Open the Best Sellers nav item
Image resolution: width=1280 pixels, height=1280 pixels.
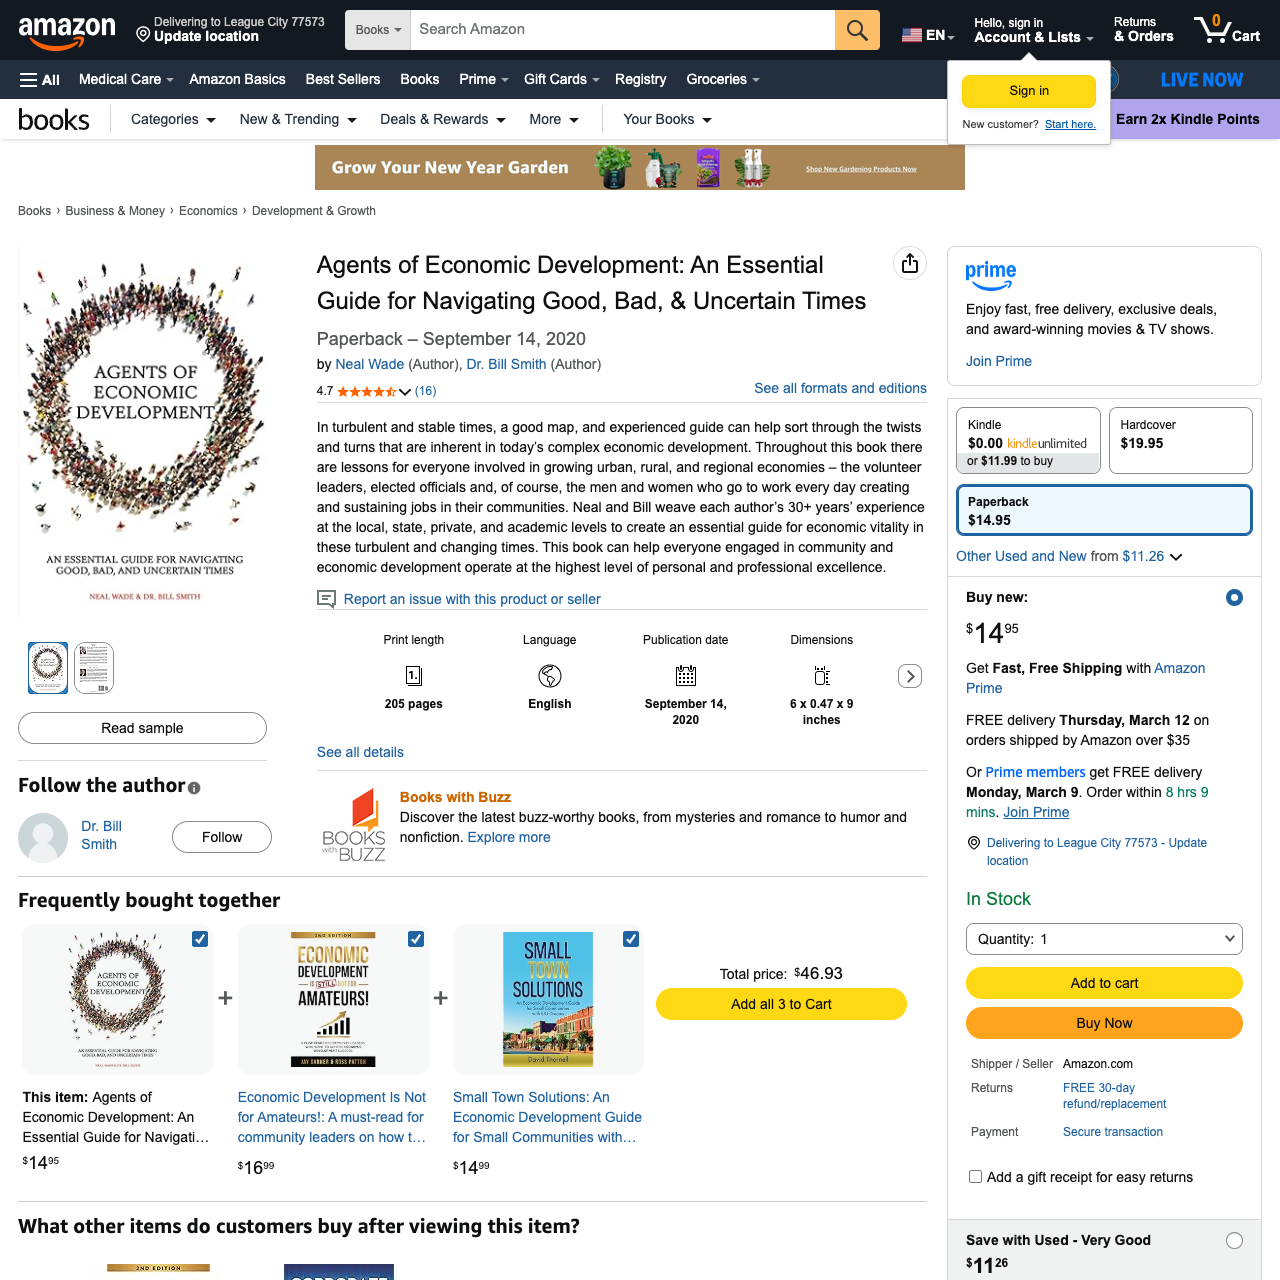tap(343, 80)
